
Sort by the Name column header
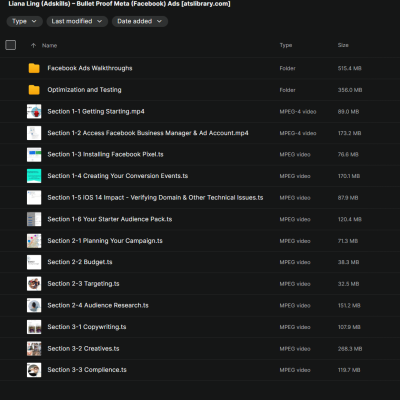pos(49,46)
